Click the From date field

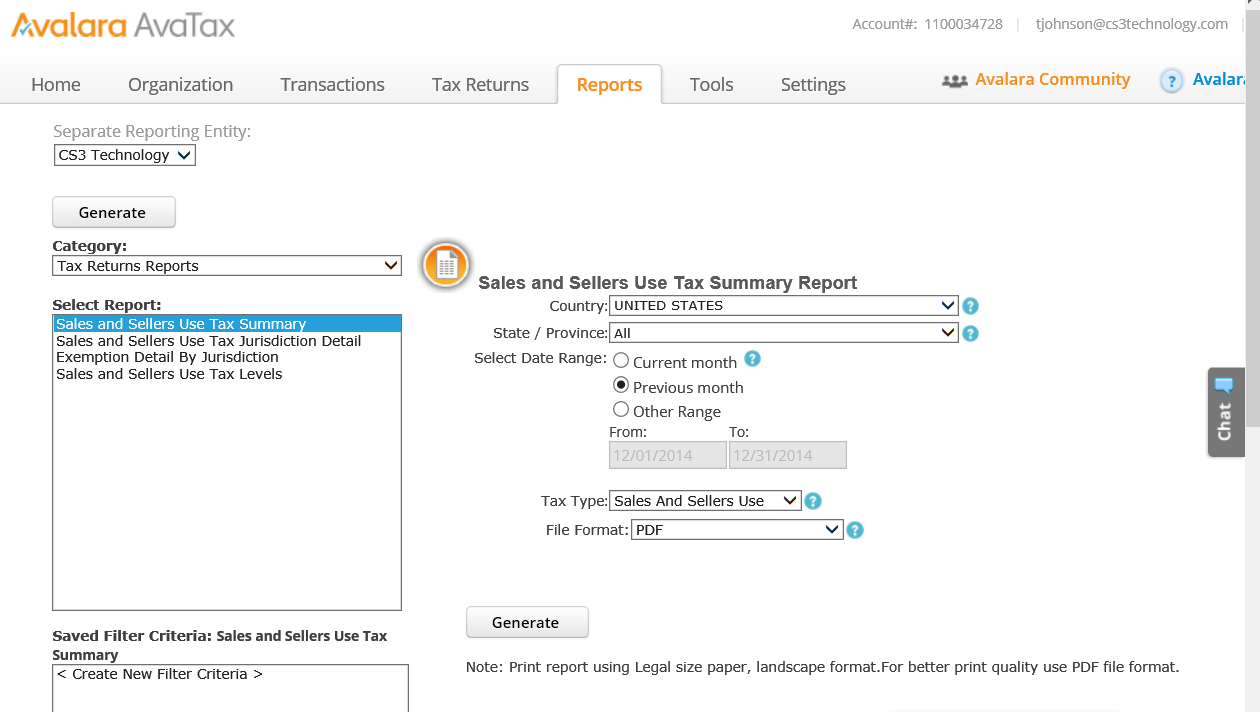[x=668, y=455]
